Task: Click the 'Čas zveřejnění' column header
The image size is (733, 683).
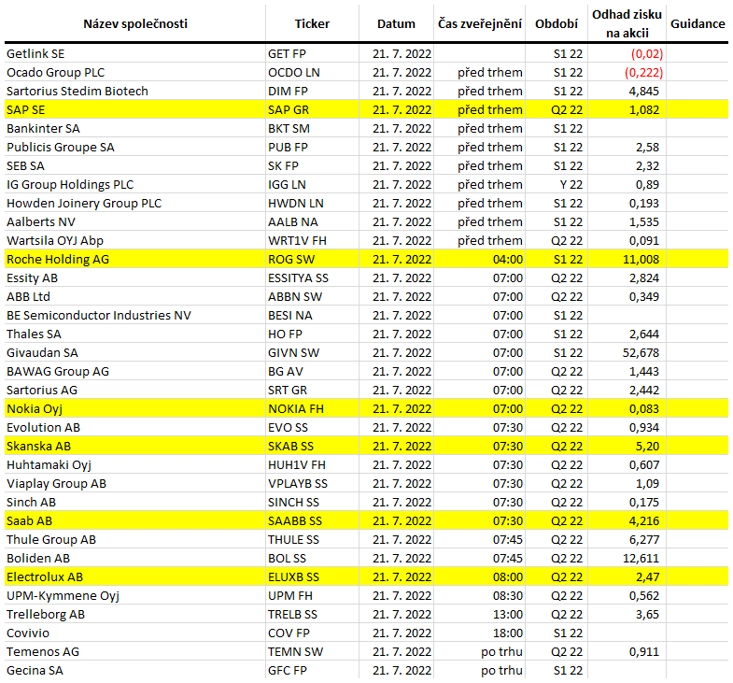Action: coord(480,24)
